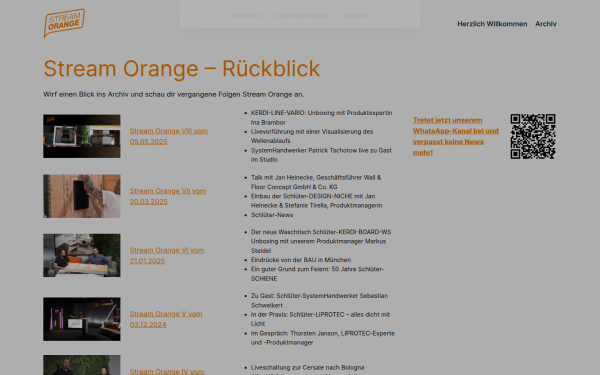600x375 pixels.
Task: Click thumbnail for Stream Orange IV episode
Action: (x=82, y=365)
